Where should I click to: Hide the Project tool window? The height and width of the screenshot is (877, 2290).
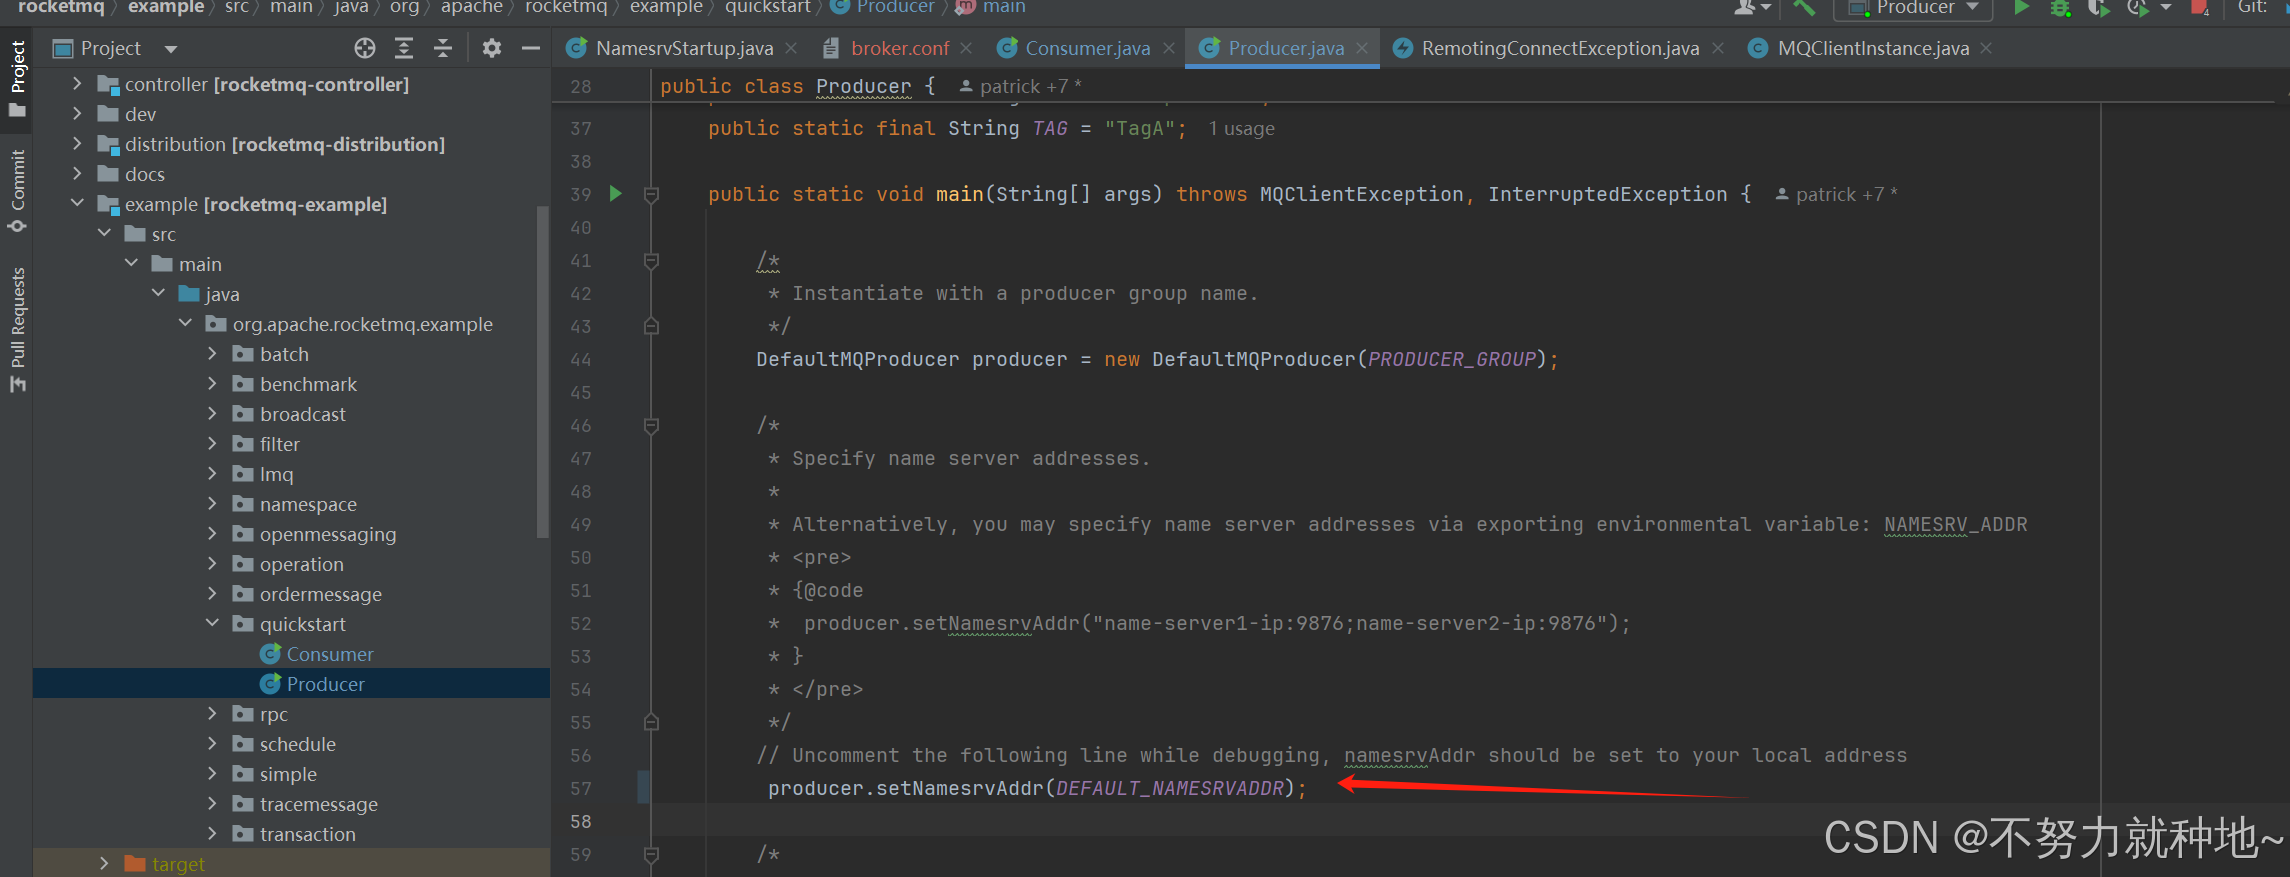(531, 48)
